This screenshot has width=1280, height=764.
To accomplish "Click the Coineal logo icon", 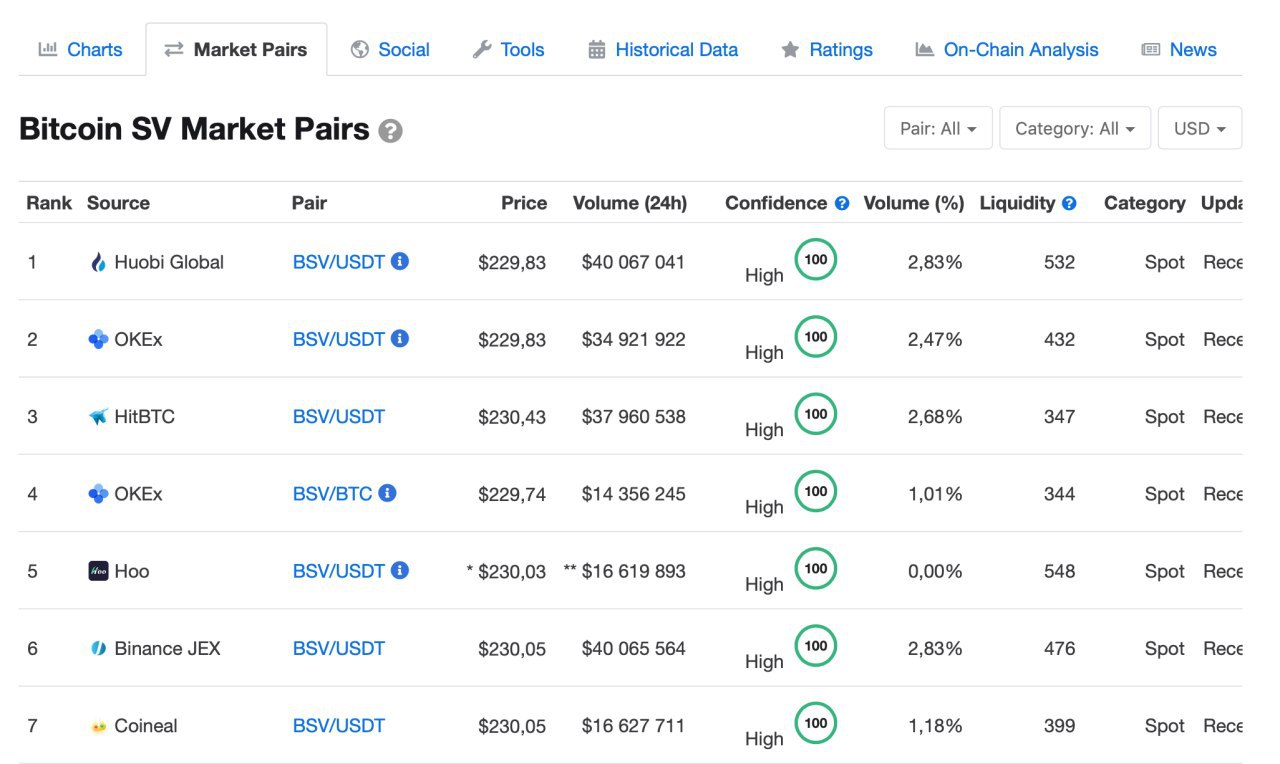I will (x=98, y=727).
